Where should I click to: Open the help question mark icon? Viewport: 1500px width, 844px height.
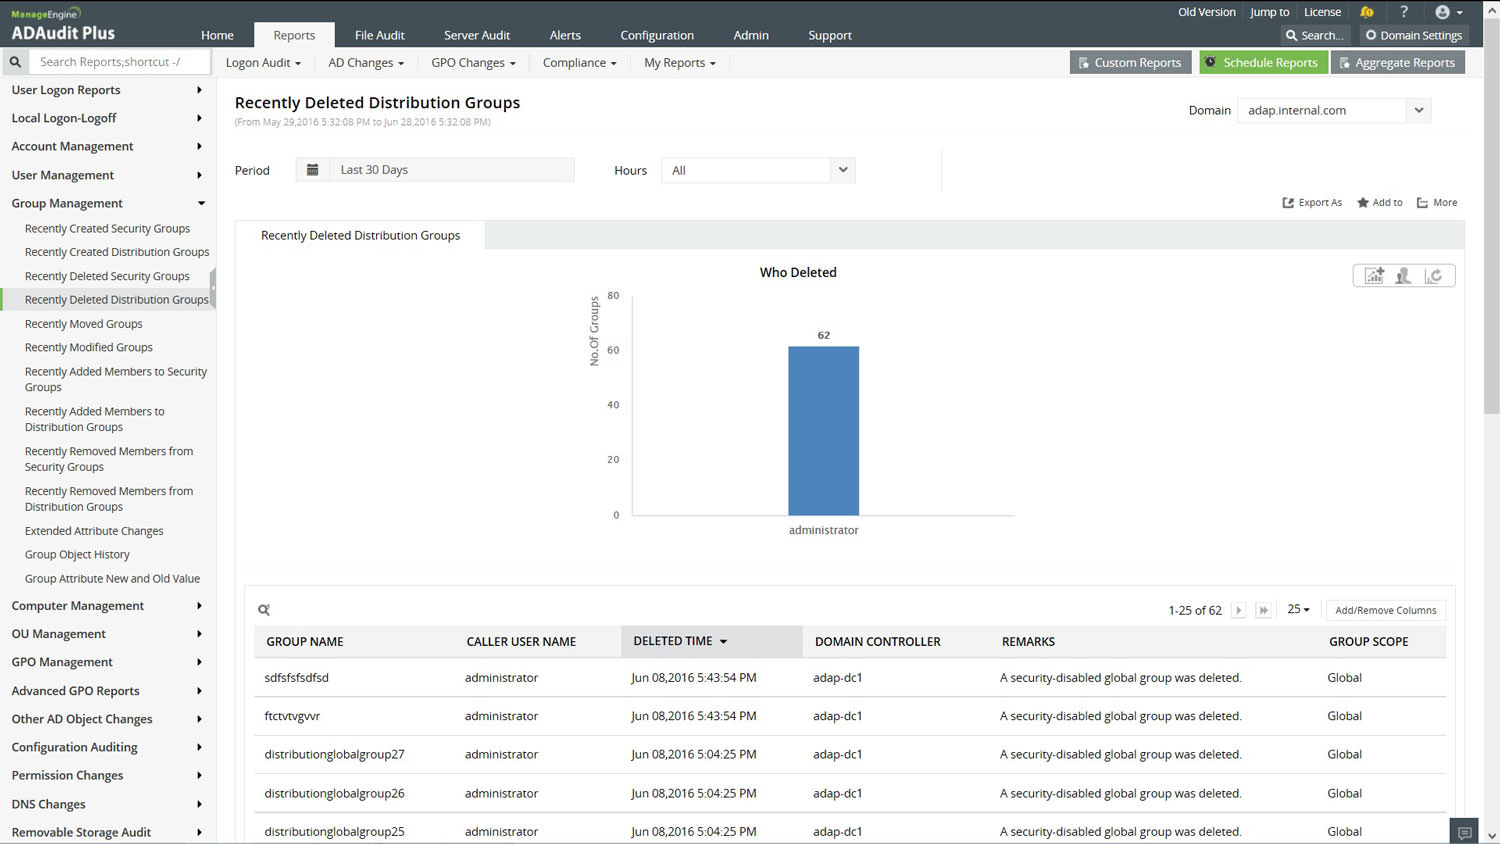(x=1404, y=12)
